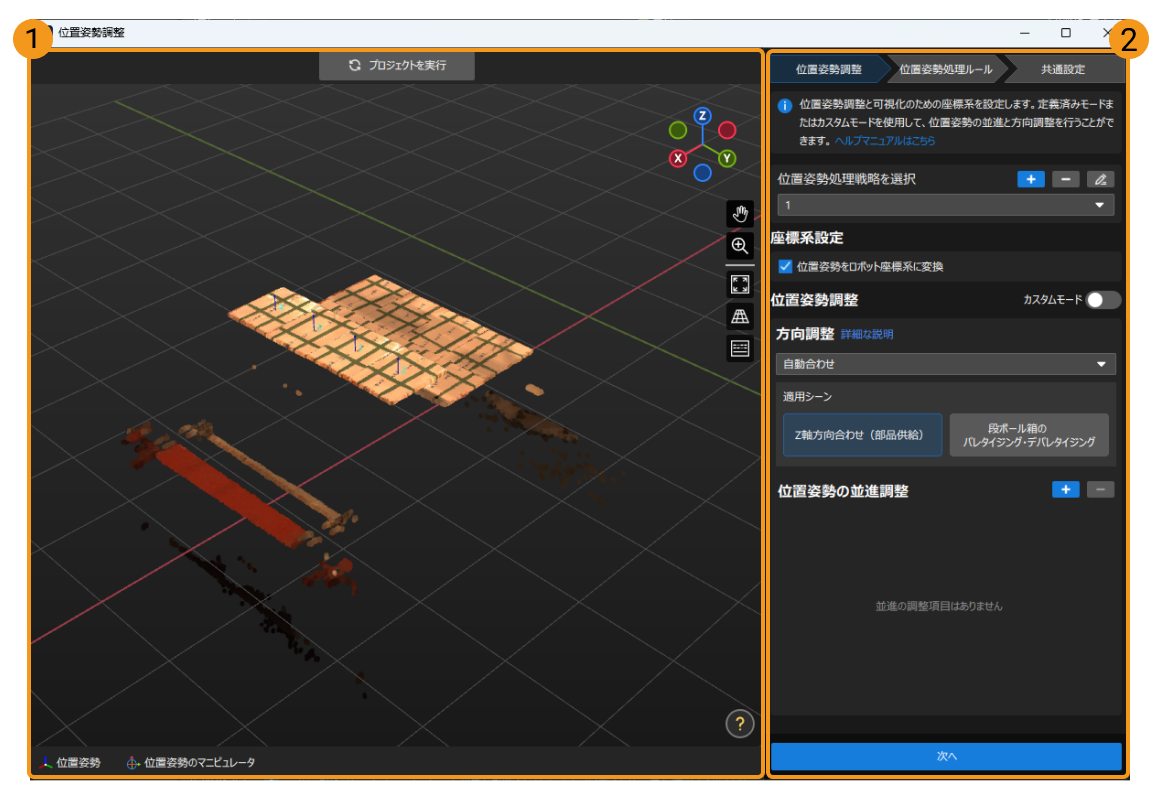The height and width of the screenshot is (786, 1162).
Task: Add a new pose processing strategy
Action: pyautogui.click(x=1031, y=180)
